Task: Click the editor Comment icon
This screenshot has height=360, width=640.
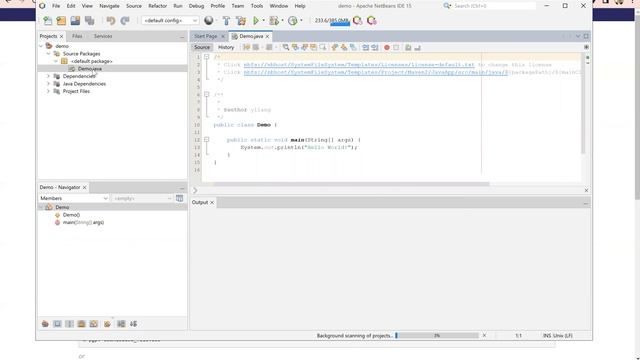Action: (408, 47)
